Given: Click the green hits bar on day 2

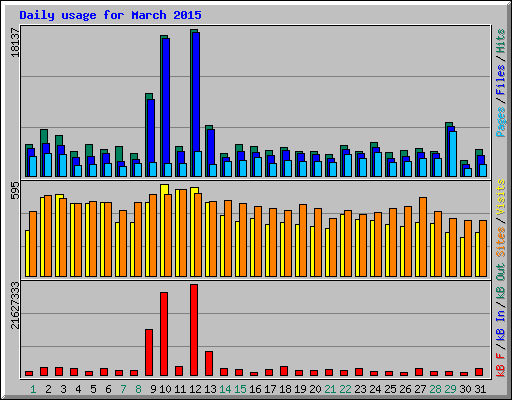Looking at the screenshot, I should point(44,153).
